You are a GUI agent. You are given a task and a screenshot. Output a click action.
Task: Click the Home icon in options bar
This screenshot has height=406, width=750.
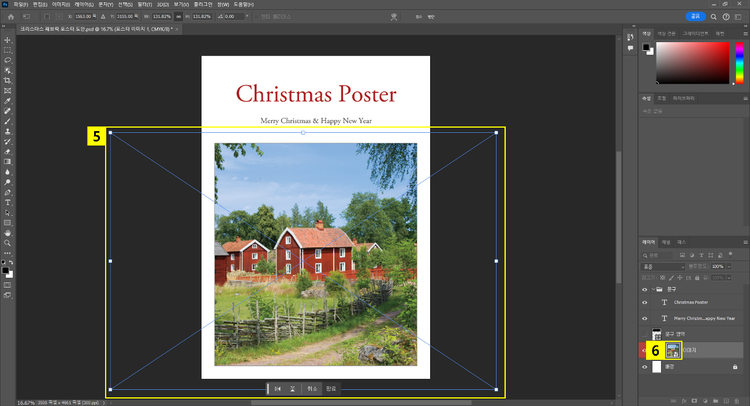tap(11, 17)
